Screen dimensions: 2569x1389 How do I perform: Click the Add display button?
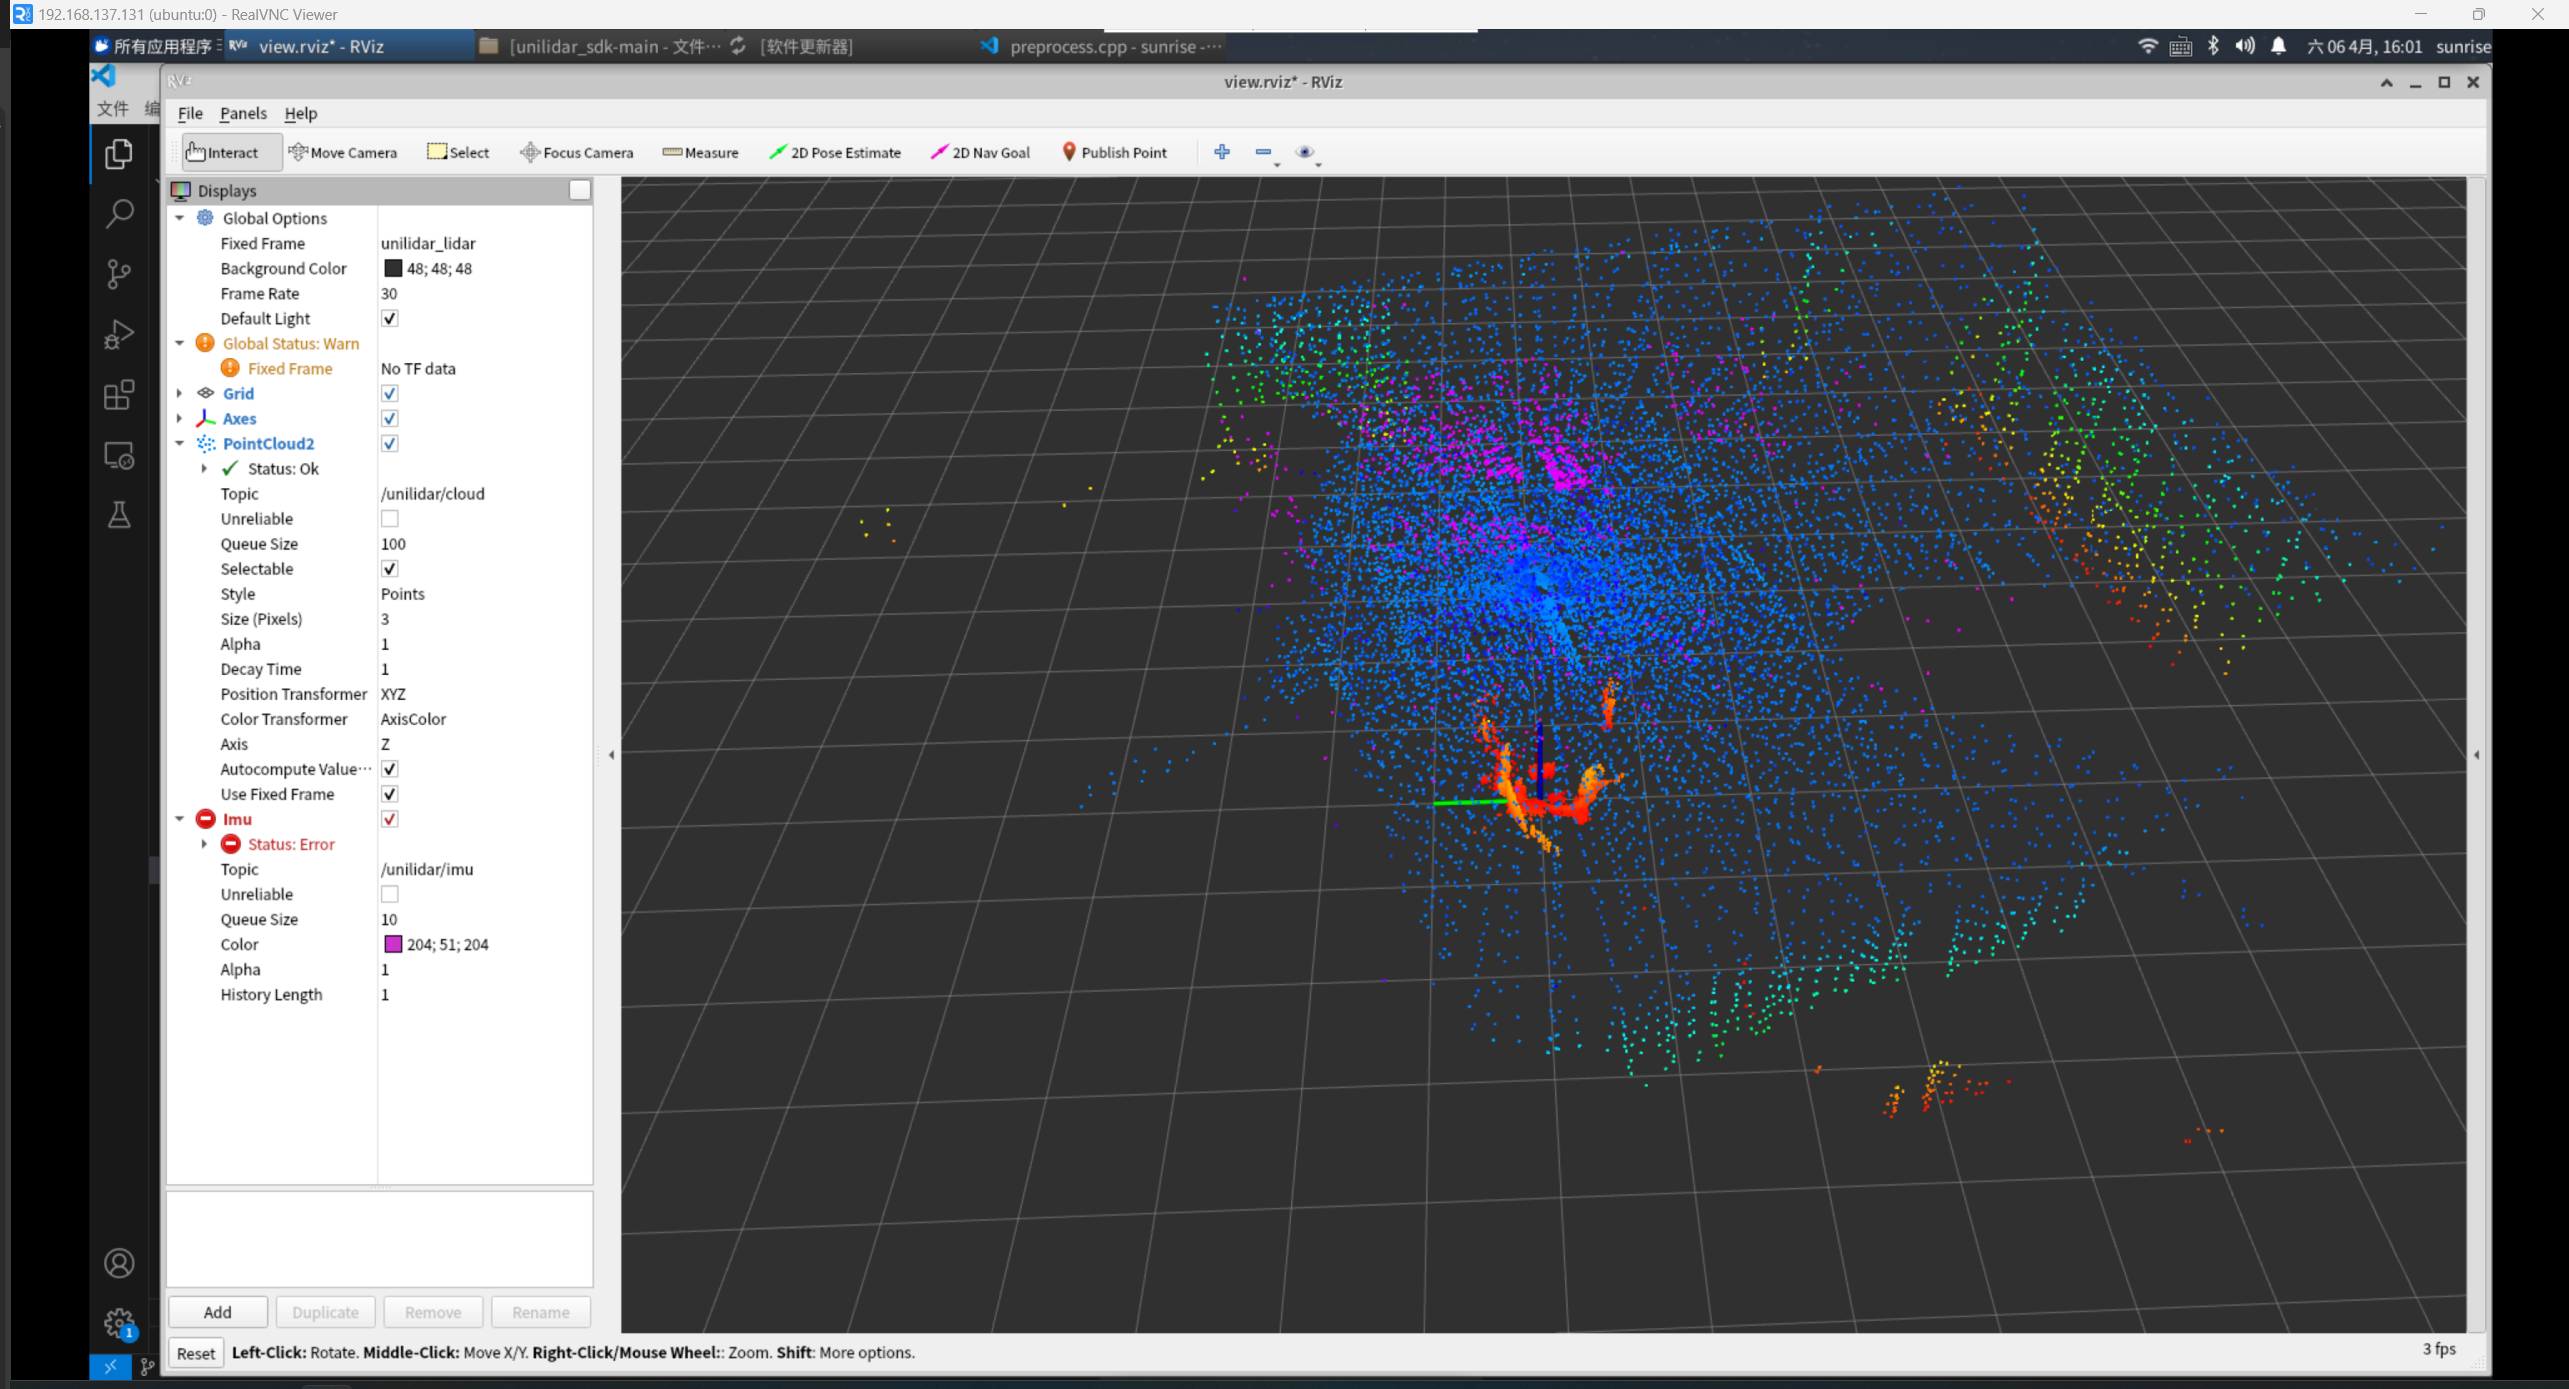click(218, 1312)
